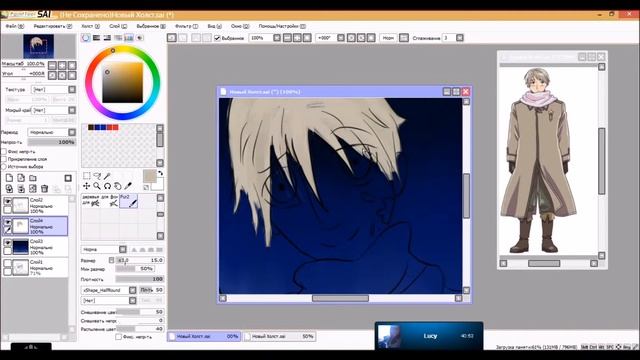
Task: Toggle visibility of layer Слой3
Action: (7, 242)
